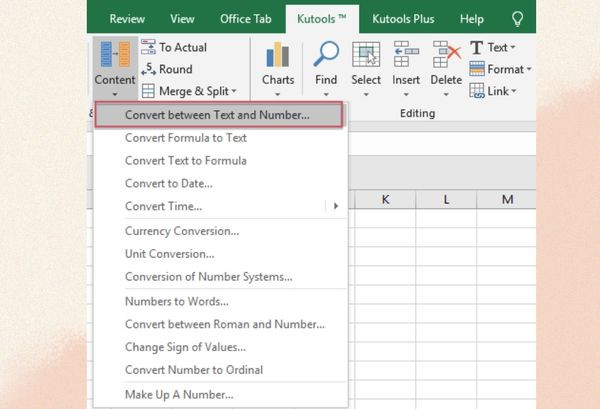Click the Format stripes icon
Screen dimensions: 600x409
(x=477, y=69)
